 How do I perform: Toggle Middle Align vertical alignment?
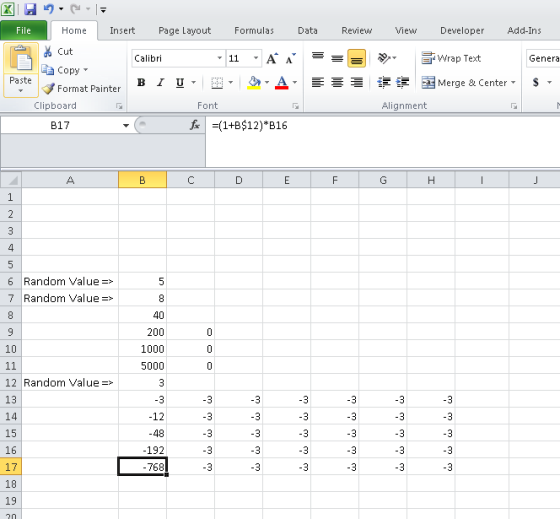(337, 58)
